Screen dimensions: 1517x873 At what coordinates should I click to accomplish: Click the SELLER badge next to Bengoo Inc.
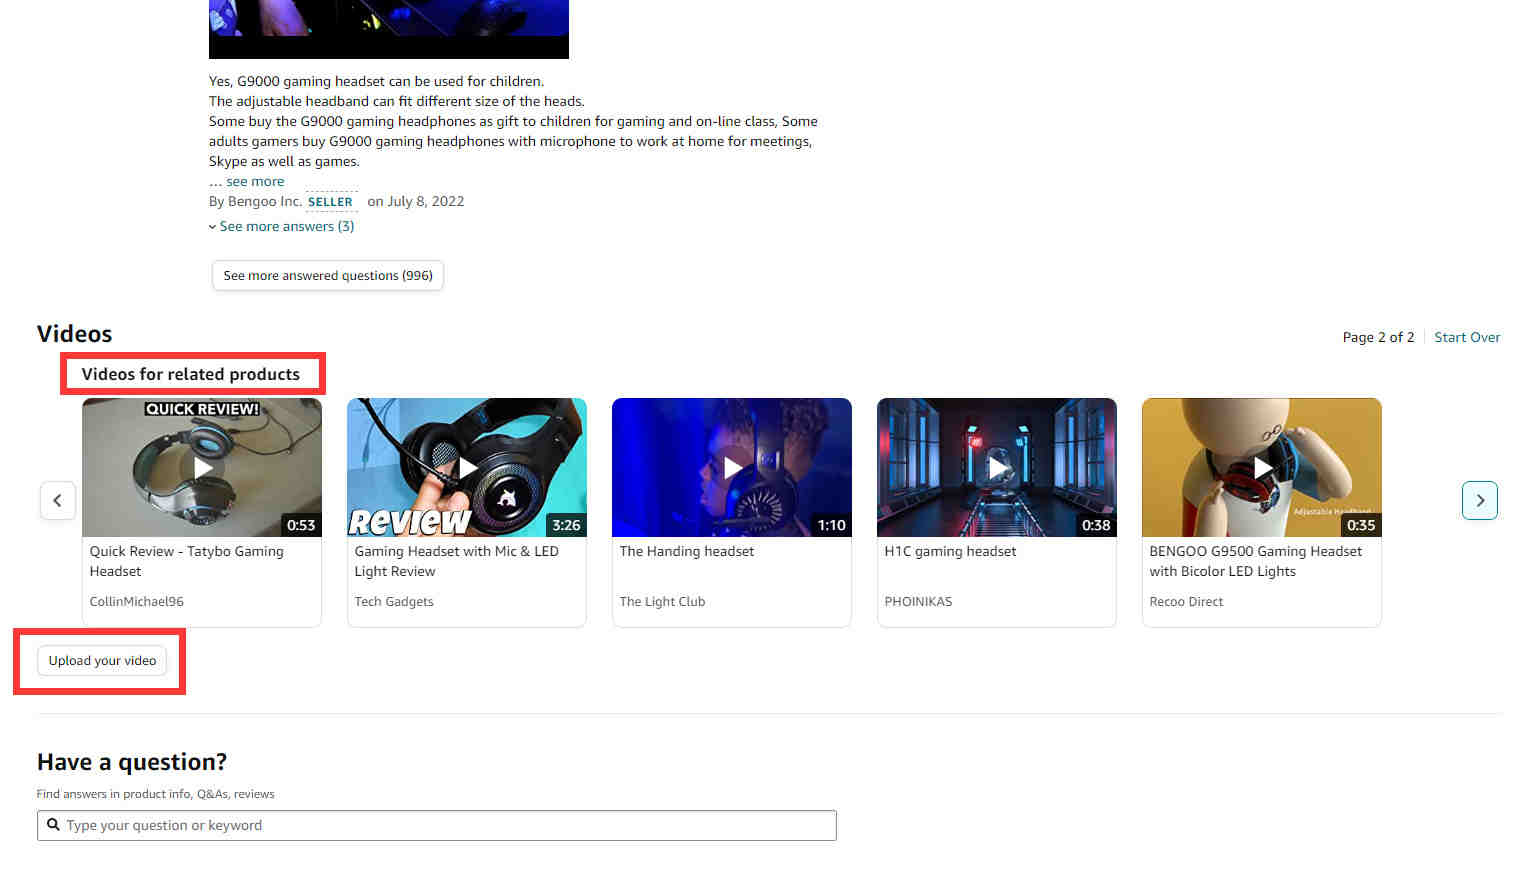pyautogui.click(x=330, y=201)
